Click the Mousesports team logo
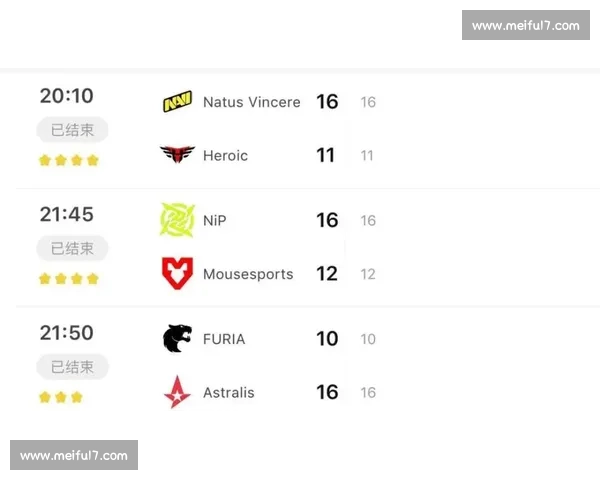This screenshot has width=600, height=480. coord(177,273)
